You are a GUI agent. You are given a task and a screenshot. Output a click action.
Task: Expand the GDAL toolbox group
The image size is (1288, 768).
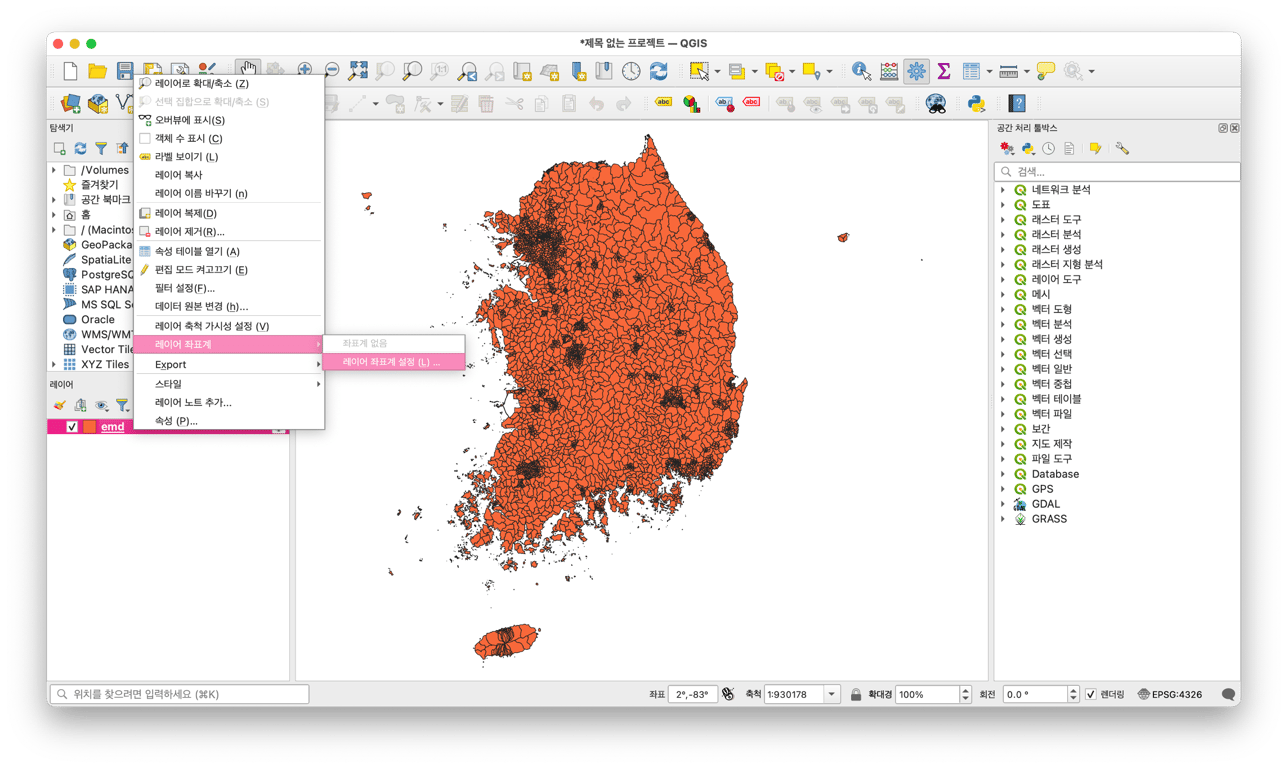[1003, 504]
